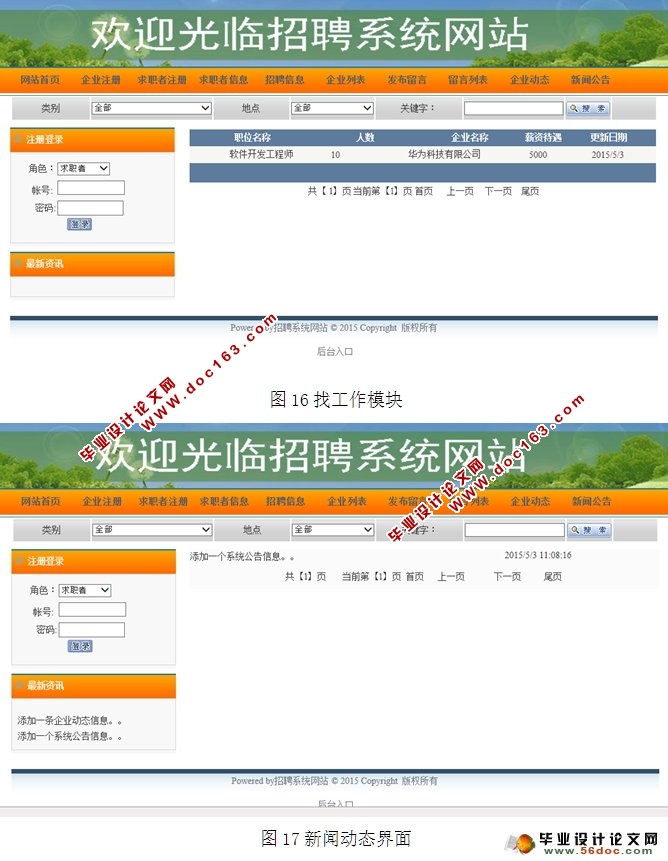The image size is (668, 861).
Task: Expand 类别 dropdown on 图16 page
Action: click(x=151, y=108)
